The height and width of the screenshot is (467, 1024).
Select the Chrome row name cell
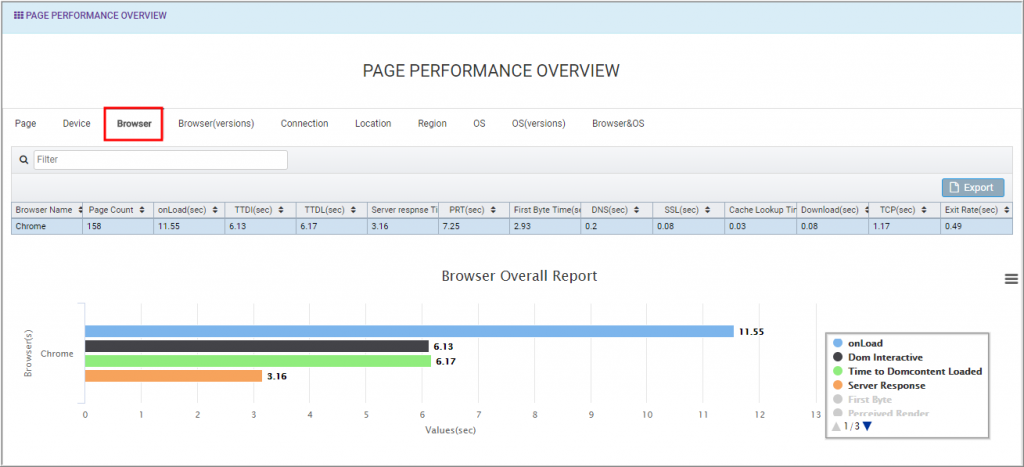pyautogui.click(x=47, y=227)
